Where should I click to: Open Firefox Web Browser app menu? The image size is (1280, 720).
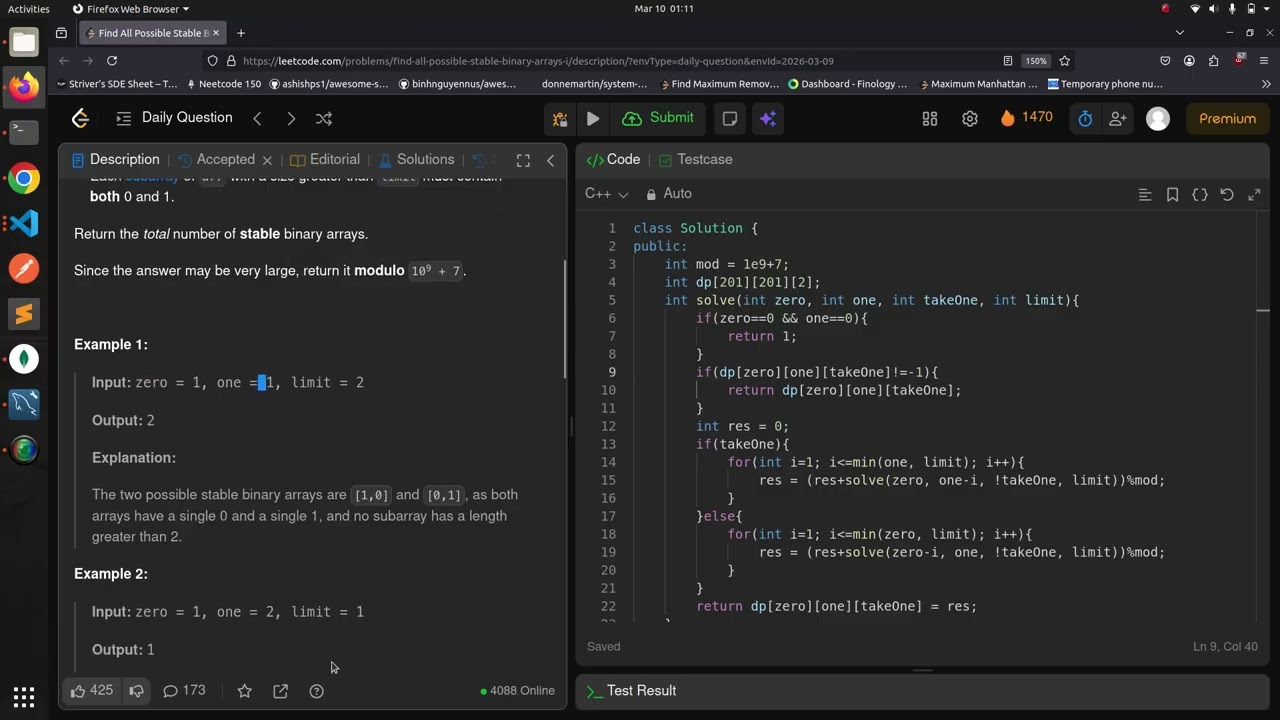tap(131, 9)
